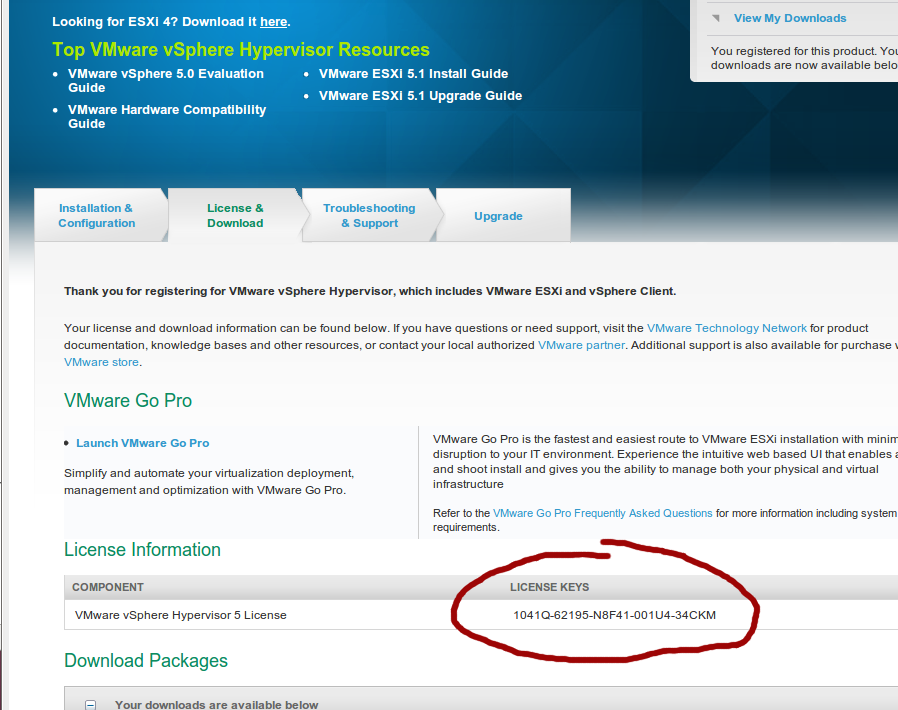The image size is (898, 710).
Task: Open the Installation & Configuration tab
Action: click(x=97, y=215)
